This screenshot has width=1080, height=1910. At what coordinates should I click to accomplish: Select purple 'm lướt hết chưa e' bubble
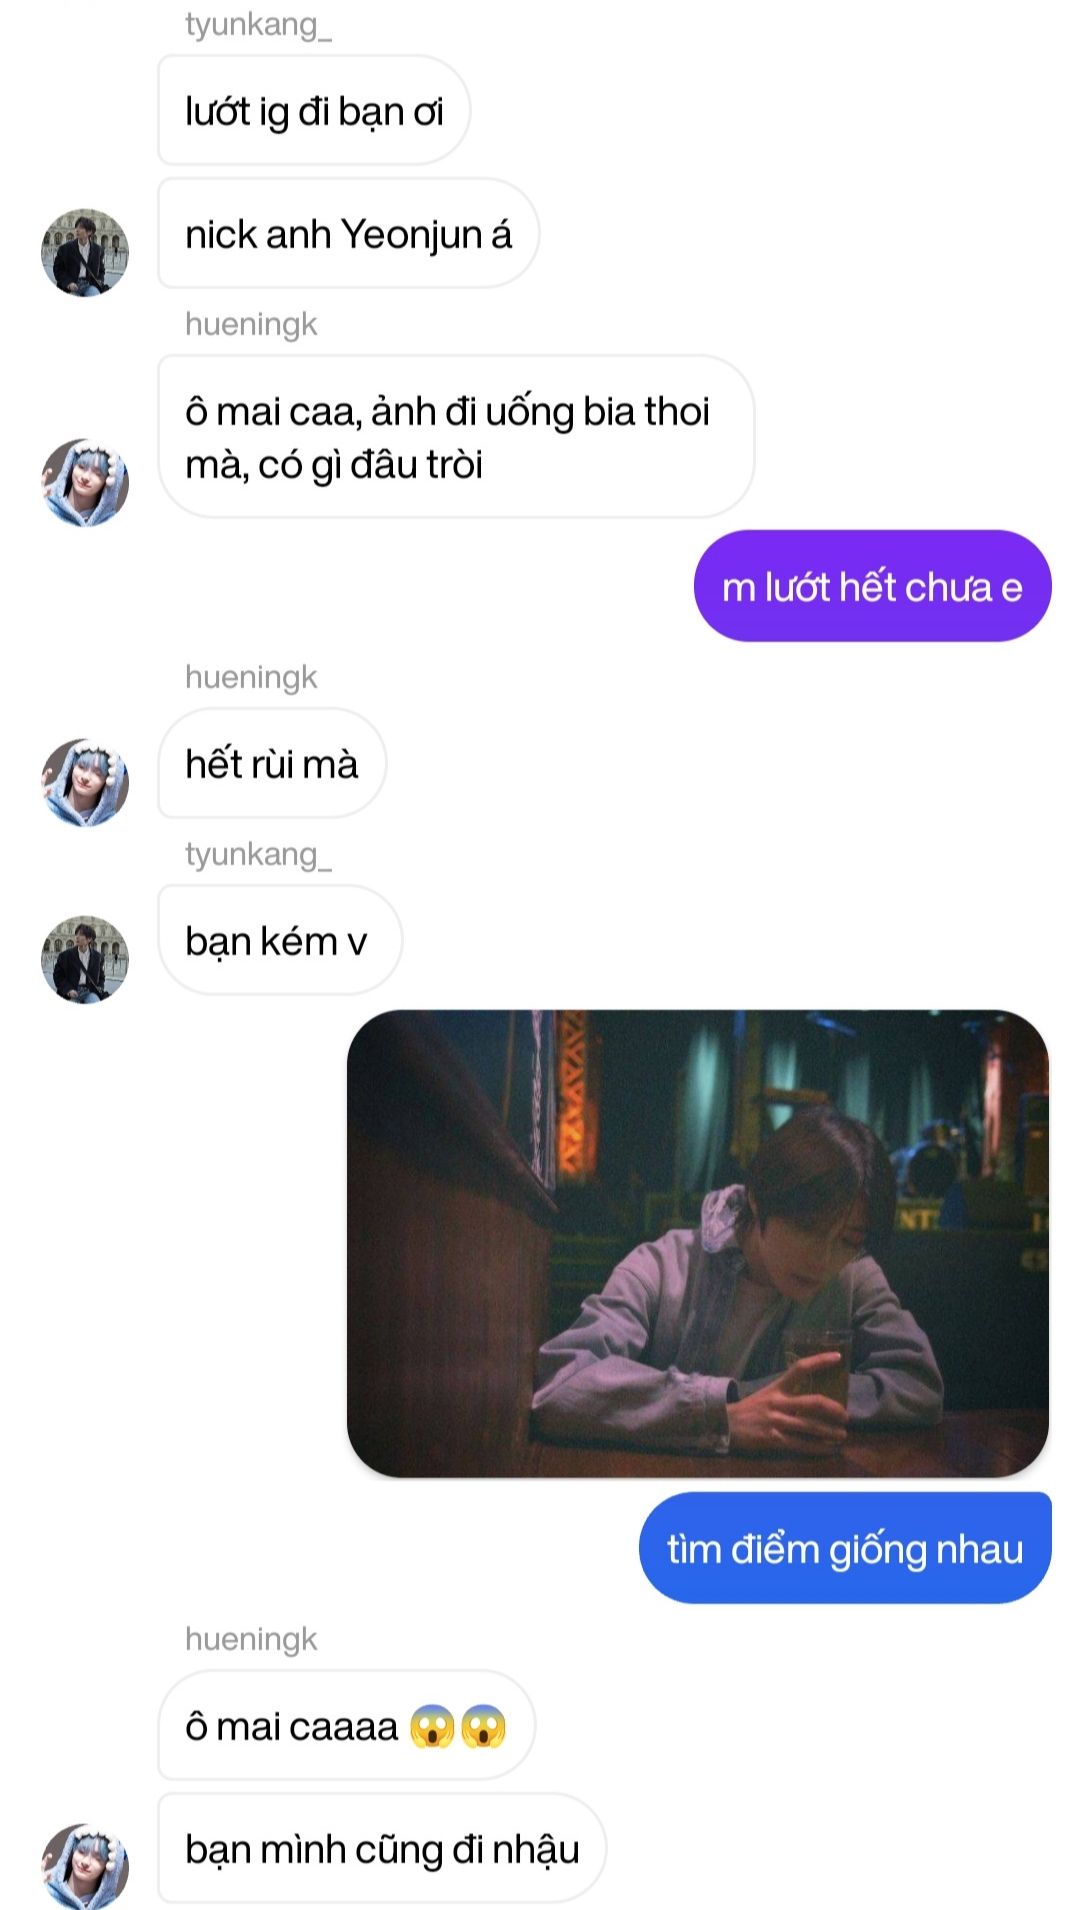(872, 586)
